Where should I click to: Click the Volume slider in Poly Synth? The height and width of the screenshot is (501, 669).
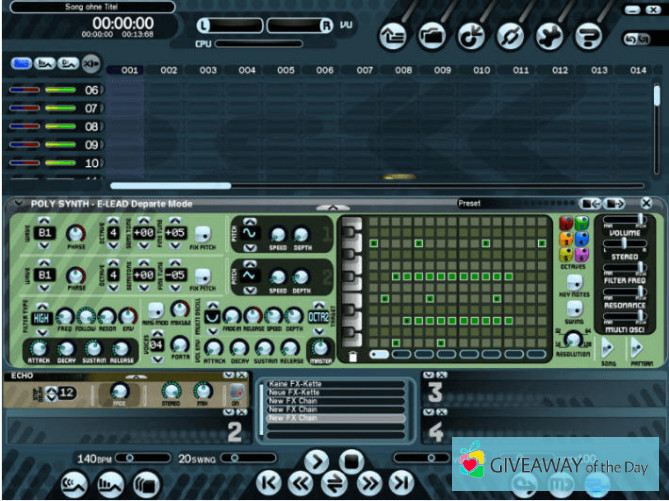pos(625,221)
